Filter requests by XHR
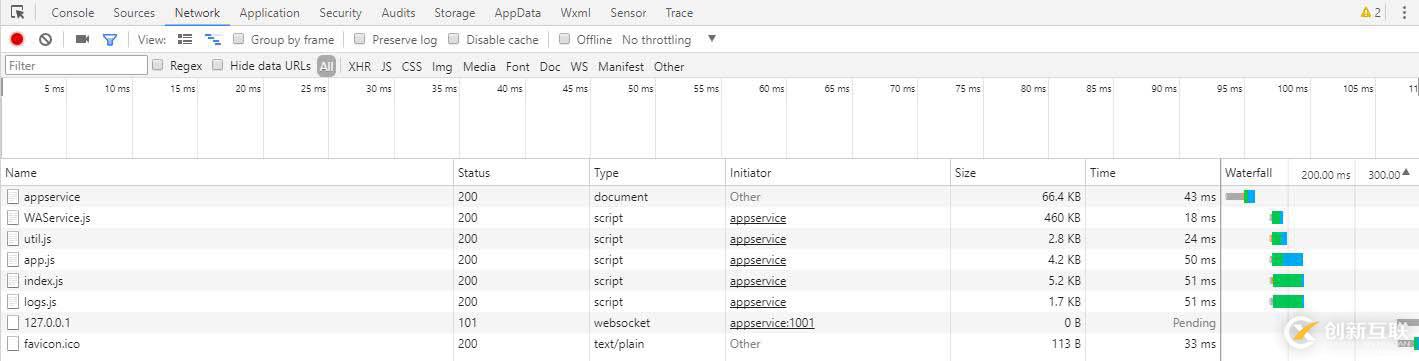Image resolution: width=1419 pixels, height=361 pixels. [x=359, y=67]
